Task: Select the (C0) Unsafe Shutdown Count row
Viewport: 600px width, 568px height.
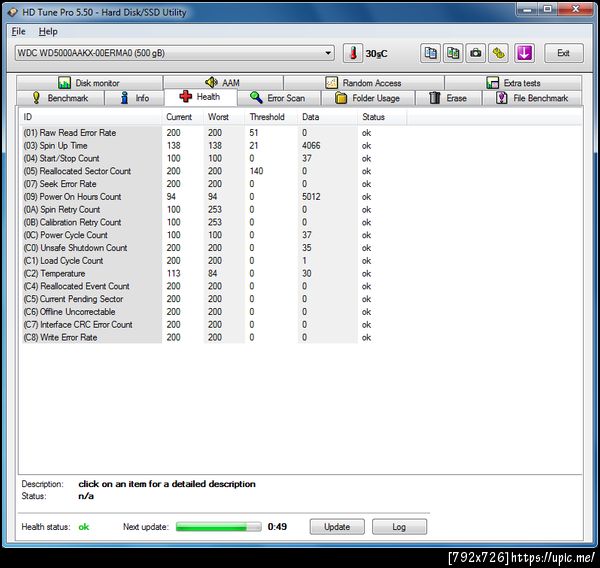Action: pos(214,248)
